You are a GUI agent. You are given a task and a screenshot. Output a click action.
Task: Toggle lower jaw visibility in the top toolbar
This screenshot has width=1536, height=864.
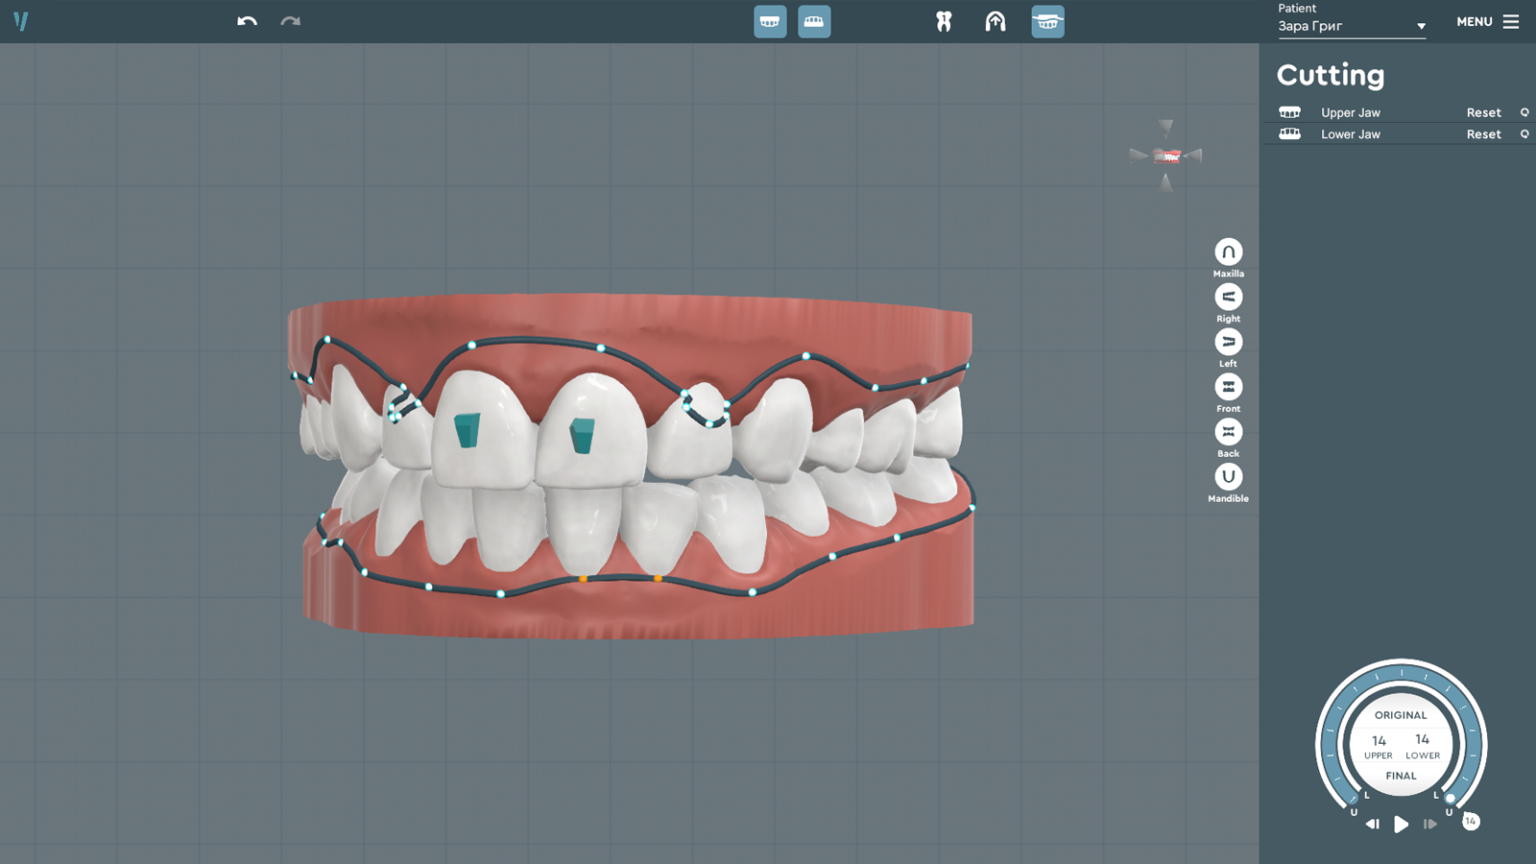tap(814, 21)
